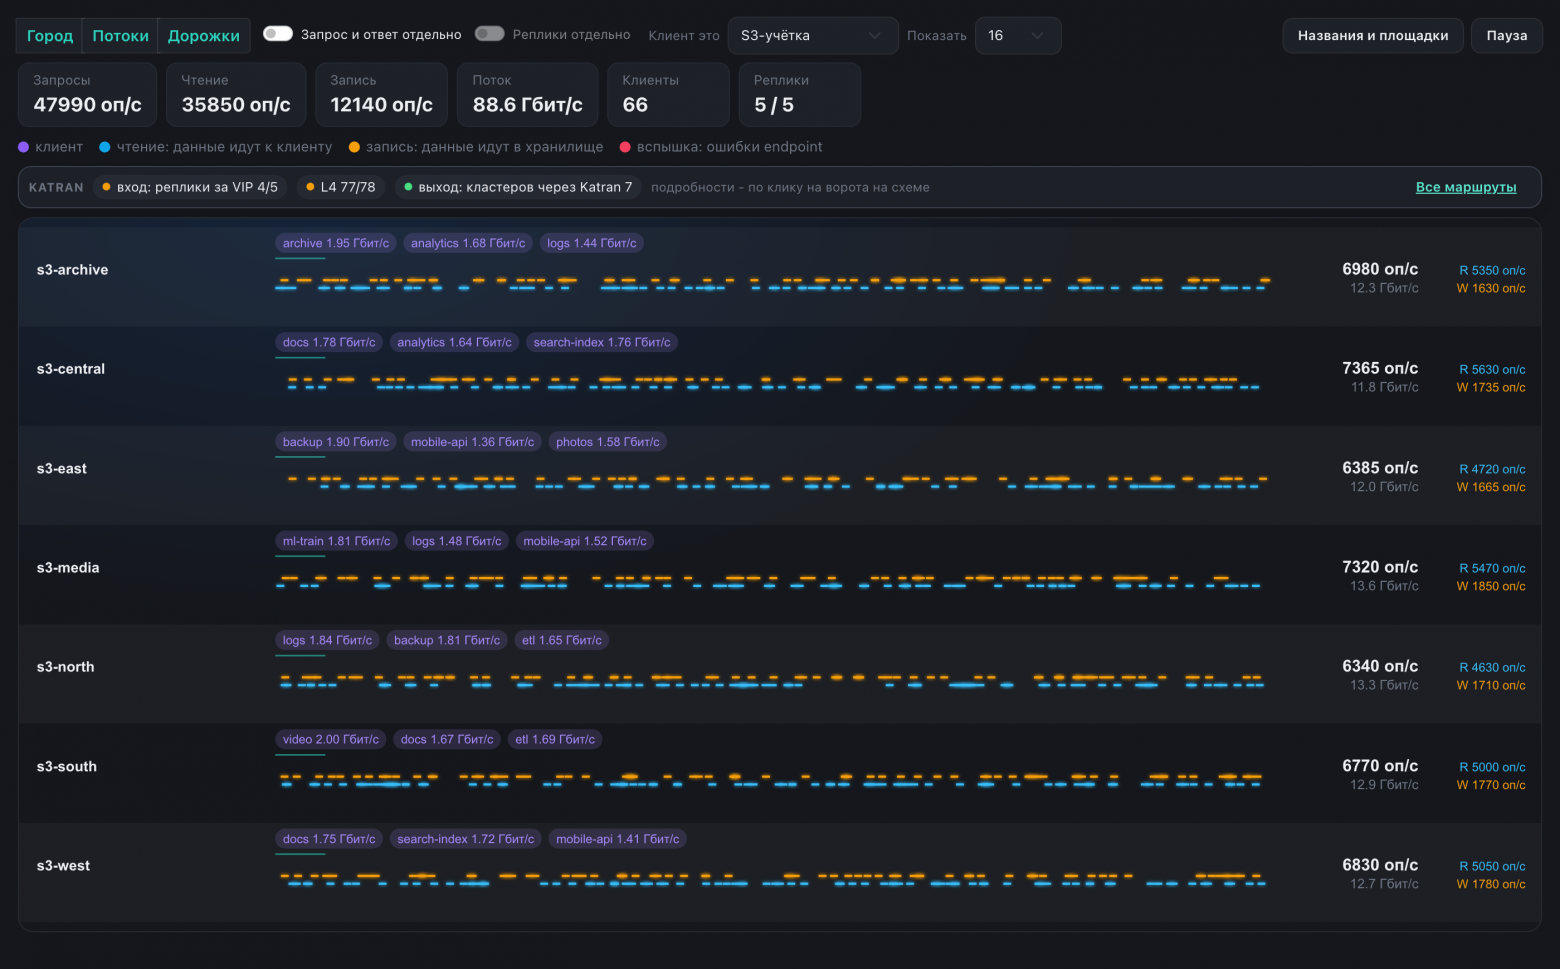Click the '6980 оп/с' value for s3-archive

1380,269
